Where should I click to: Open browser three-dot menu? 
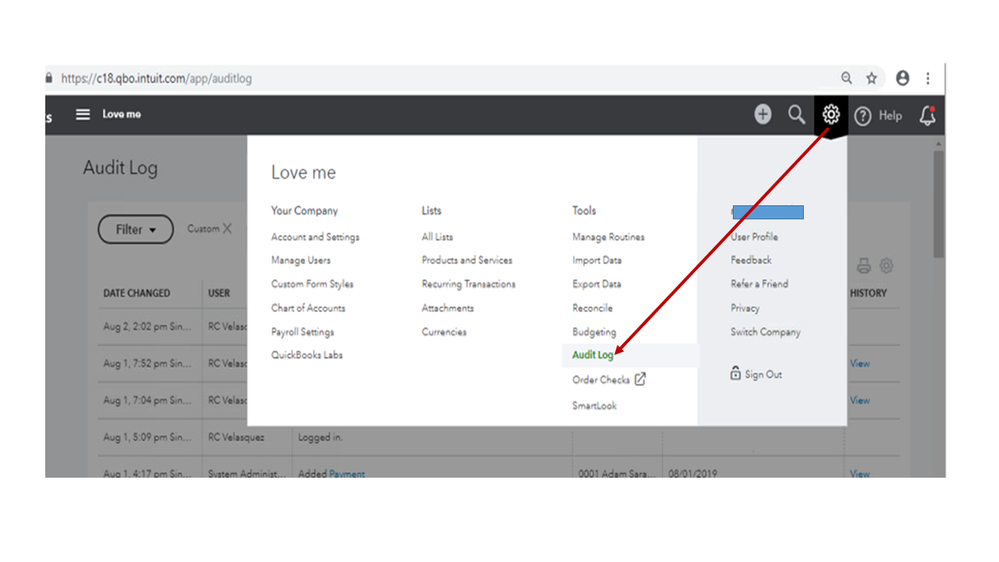pos(928,78)
